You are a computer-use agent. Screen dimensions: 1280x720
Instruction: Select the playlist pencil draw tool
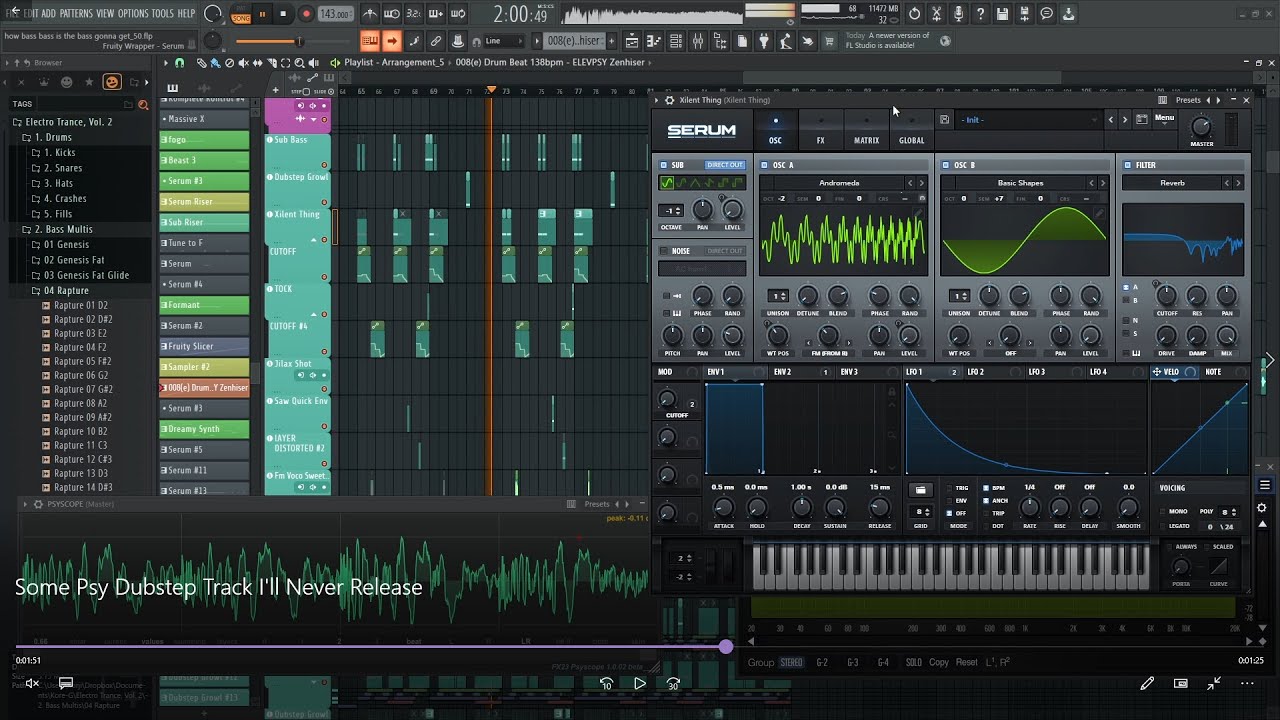[x=201, y=62]
